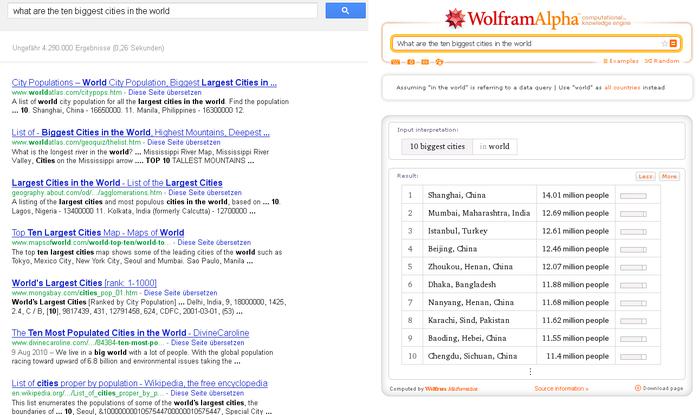Screen dimensions: 699x415
Task: Click the Random link in WolframAlpha
Action: coord(662,61)
